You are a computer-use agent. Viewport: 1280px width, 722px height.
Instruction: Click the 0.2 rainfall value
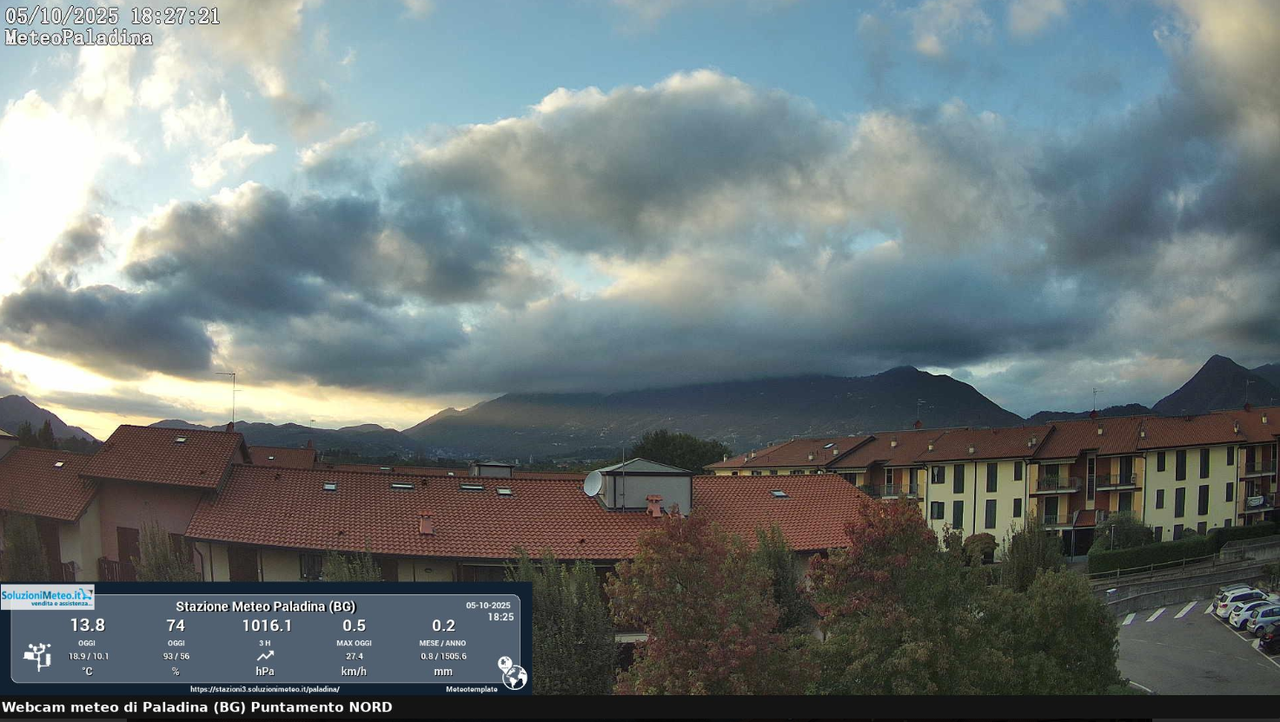pos(443,625)
